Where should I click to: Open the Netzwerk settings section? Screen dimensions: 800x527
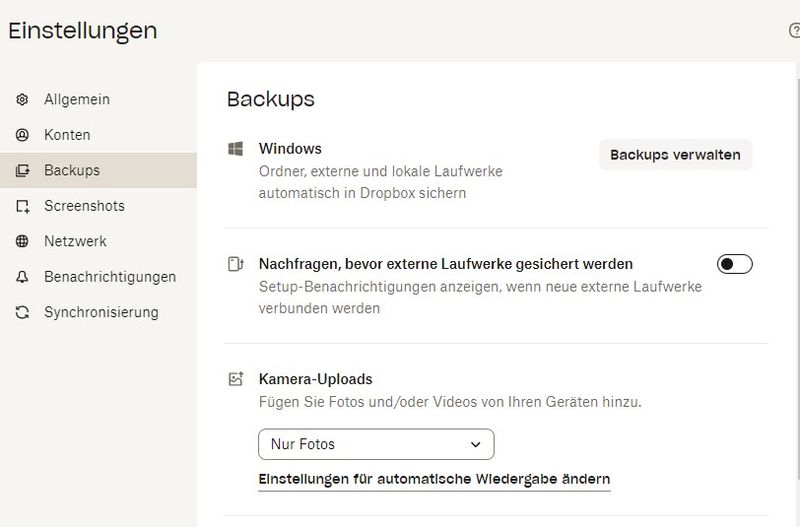[x=75, y=241]
